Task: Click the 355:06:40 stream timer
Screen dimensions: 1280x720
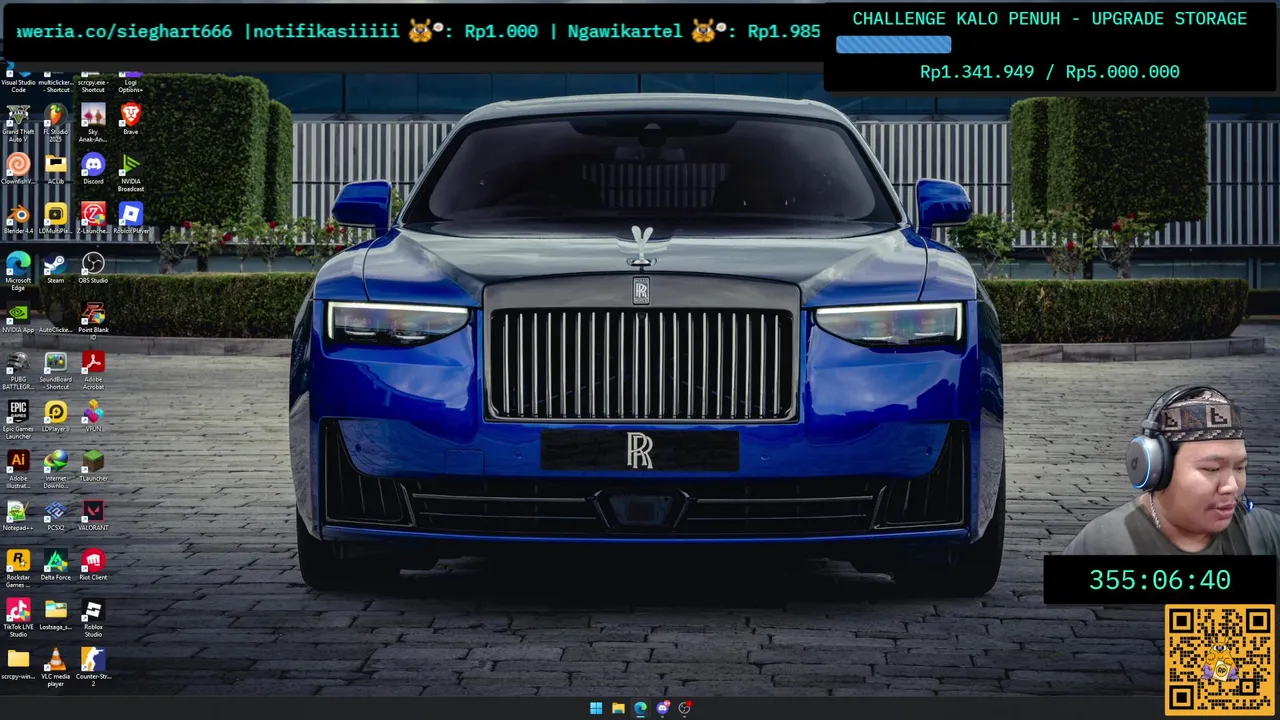Action: click(1159, 580)
